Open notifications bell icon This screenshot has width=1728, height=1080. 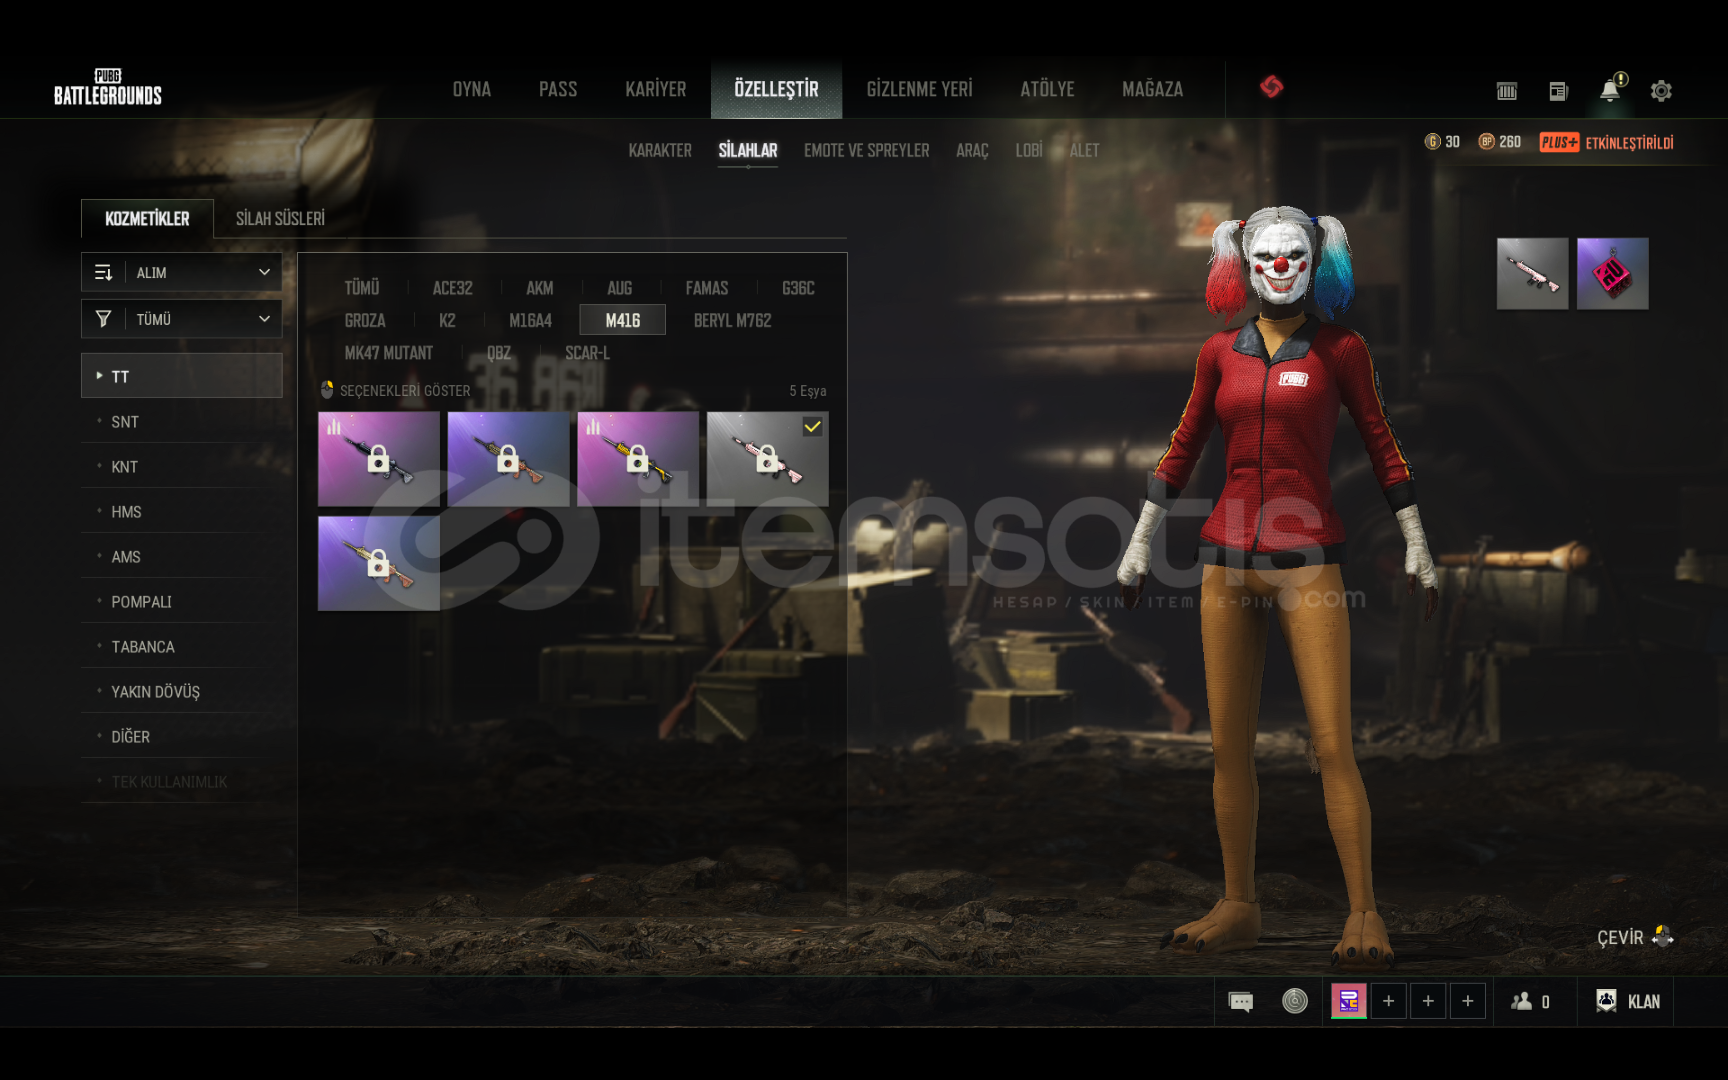[1611, 89]
